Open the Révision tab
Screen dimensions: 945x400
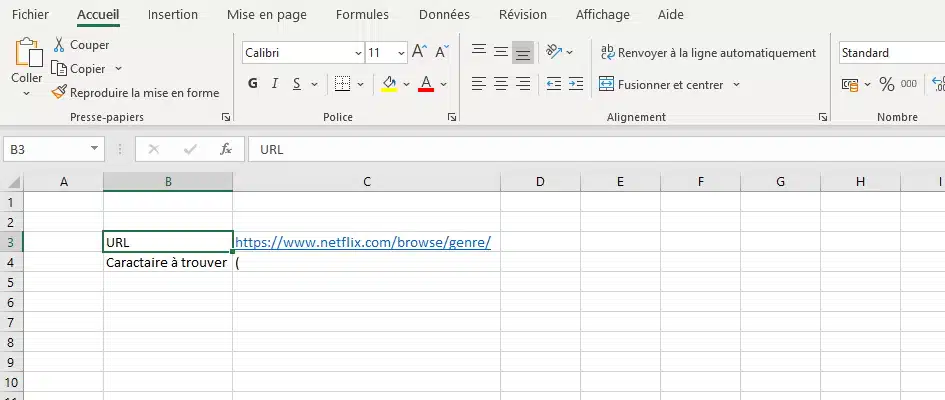pos(523,14)
